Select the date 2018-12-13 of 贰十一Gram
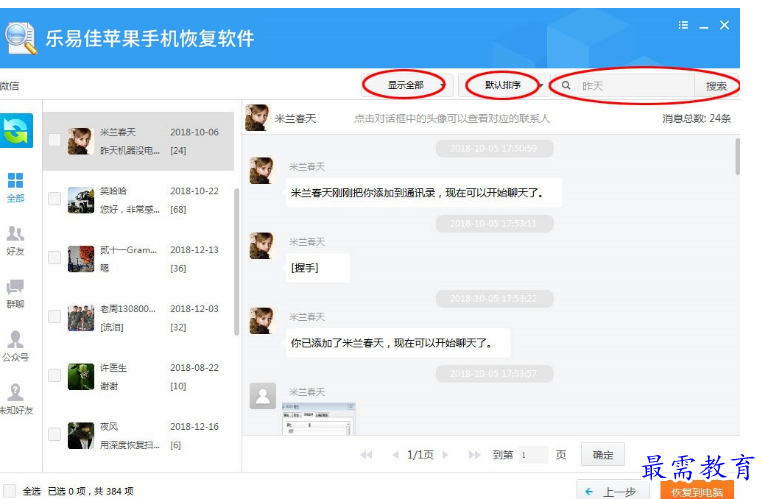 point(194,250)
